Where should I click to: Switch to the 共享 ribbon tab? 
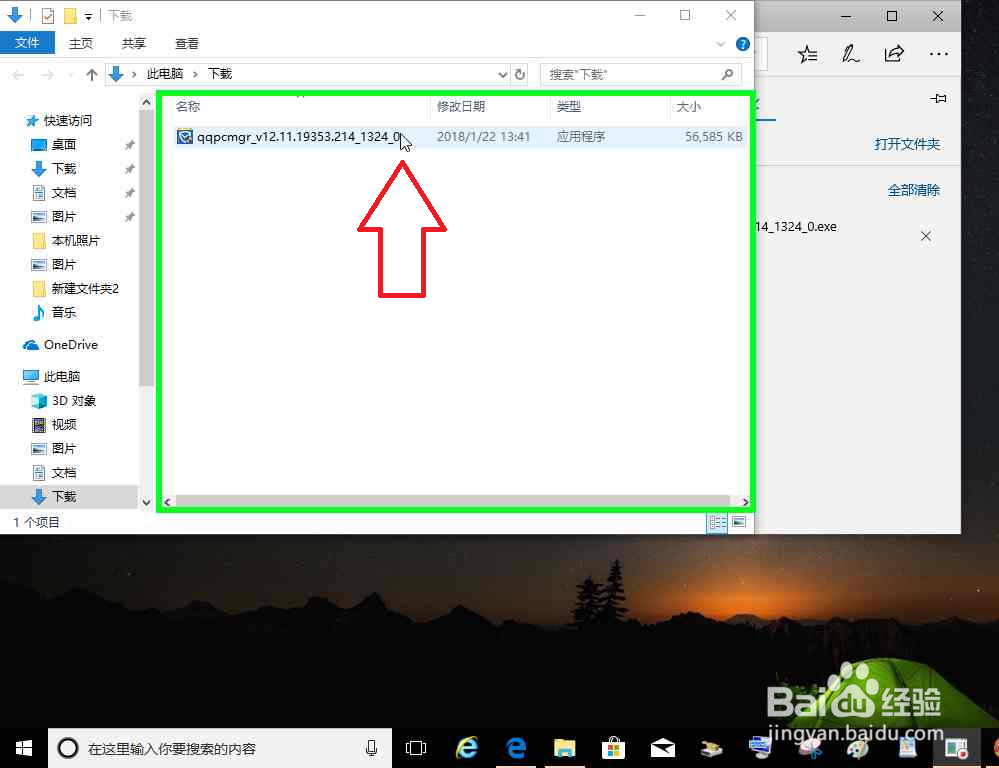[x=134, y=43]
